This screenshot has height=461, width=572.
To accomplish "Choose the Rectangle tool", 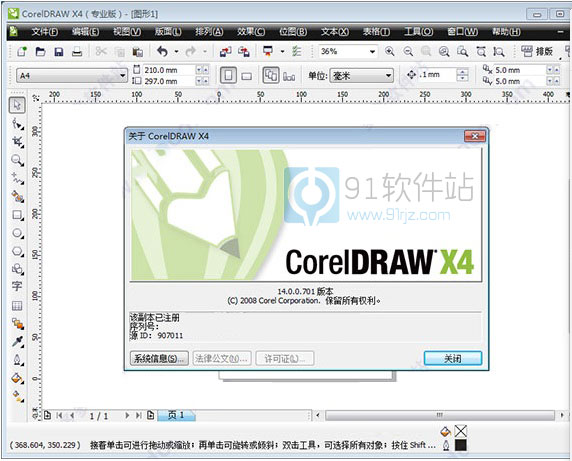I will point(17,215).
